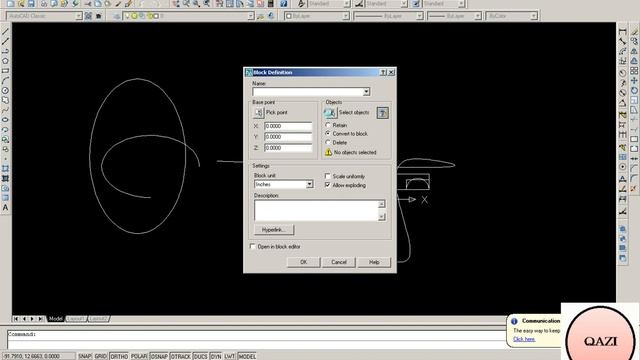Click the Save icon in top toolbar
Viewport: 640px width, 360px height.
click(x=31, y=4)
